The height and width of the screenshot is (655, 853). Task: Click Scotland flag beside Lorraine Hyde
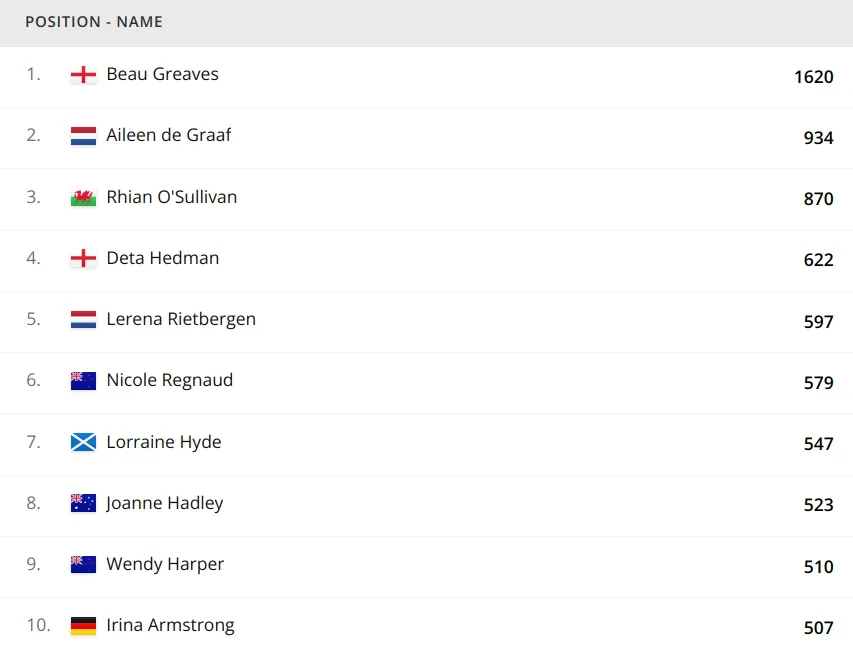[x=83, y=442]
